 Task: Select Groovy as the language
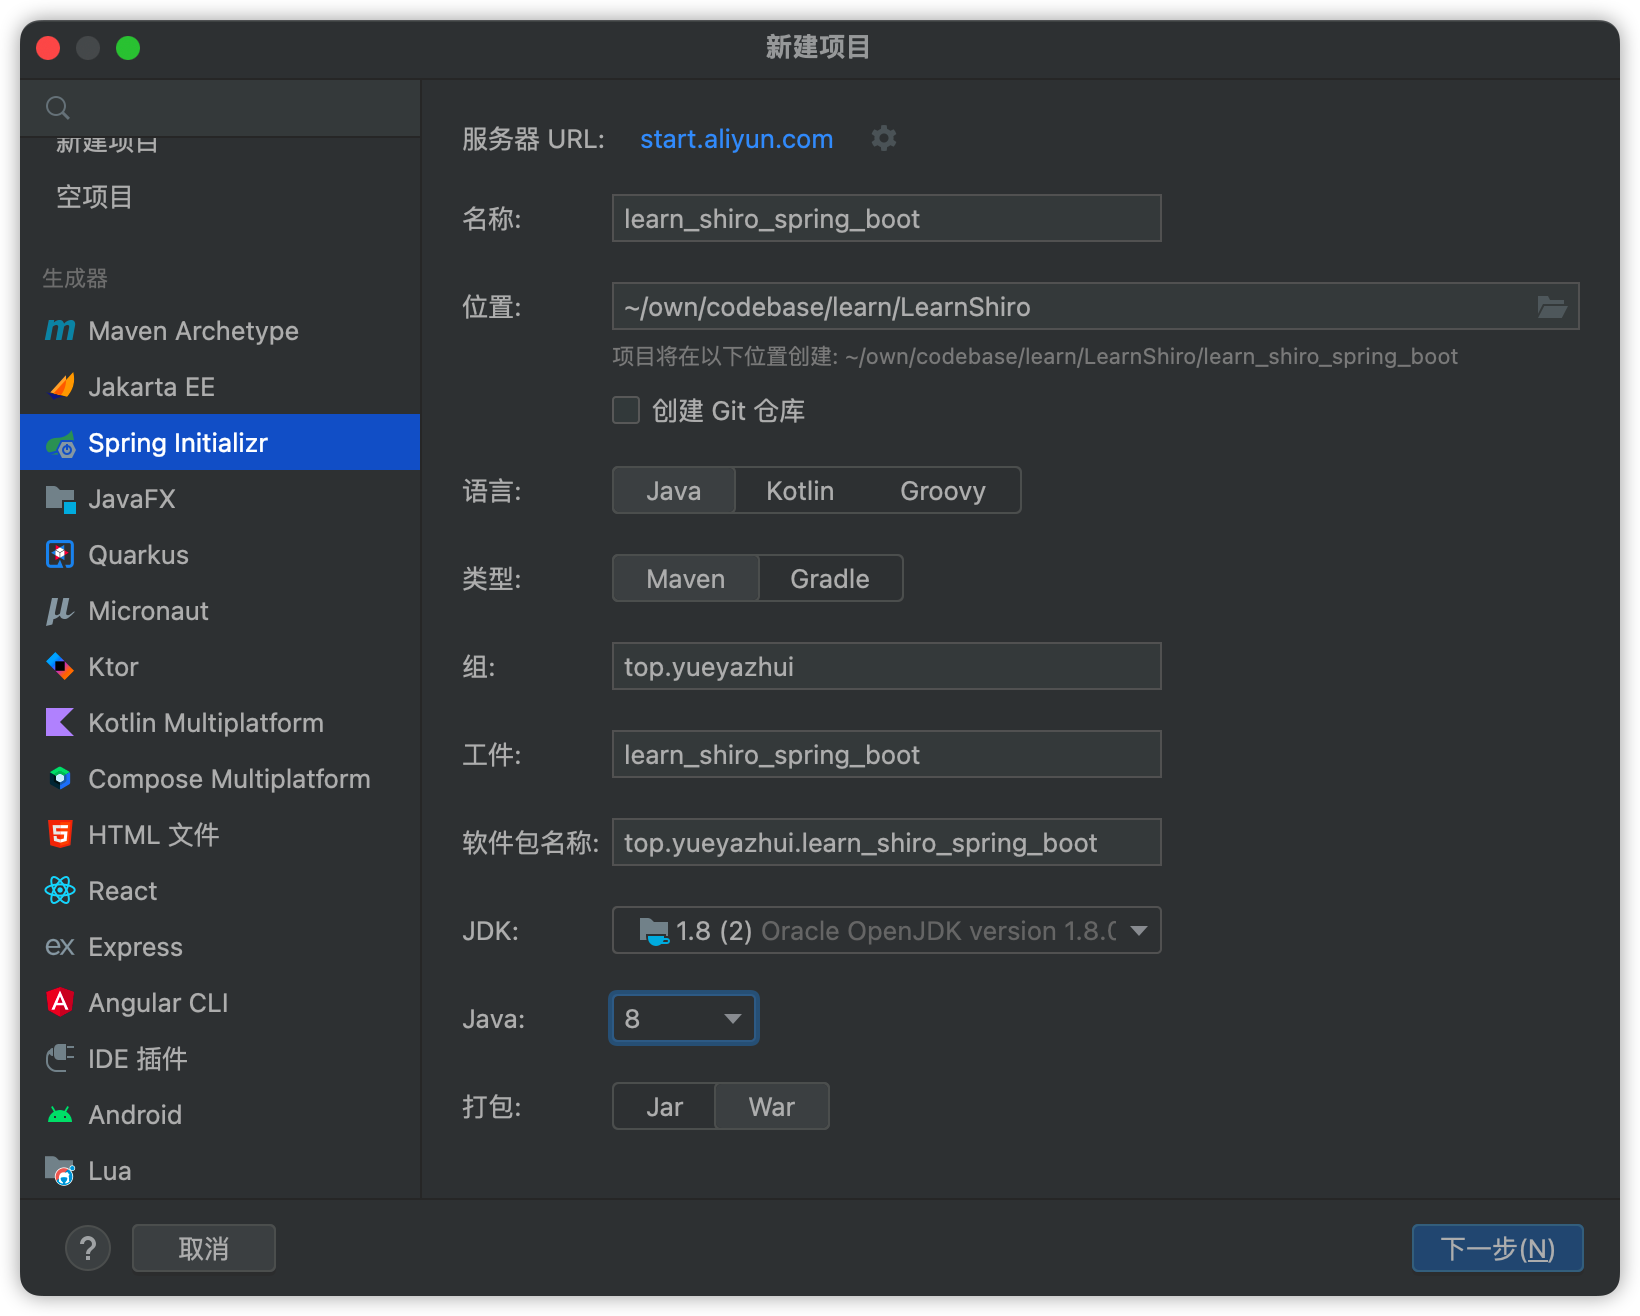pyautogui.click(x=943, y=490)
